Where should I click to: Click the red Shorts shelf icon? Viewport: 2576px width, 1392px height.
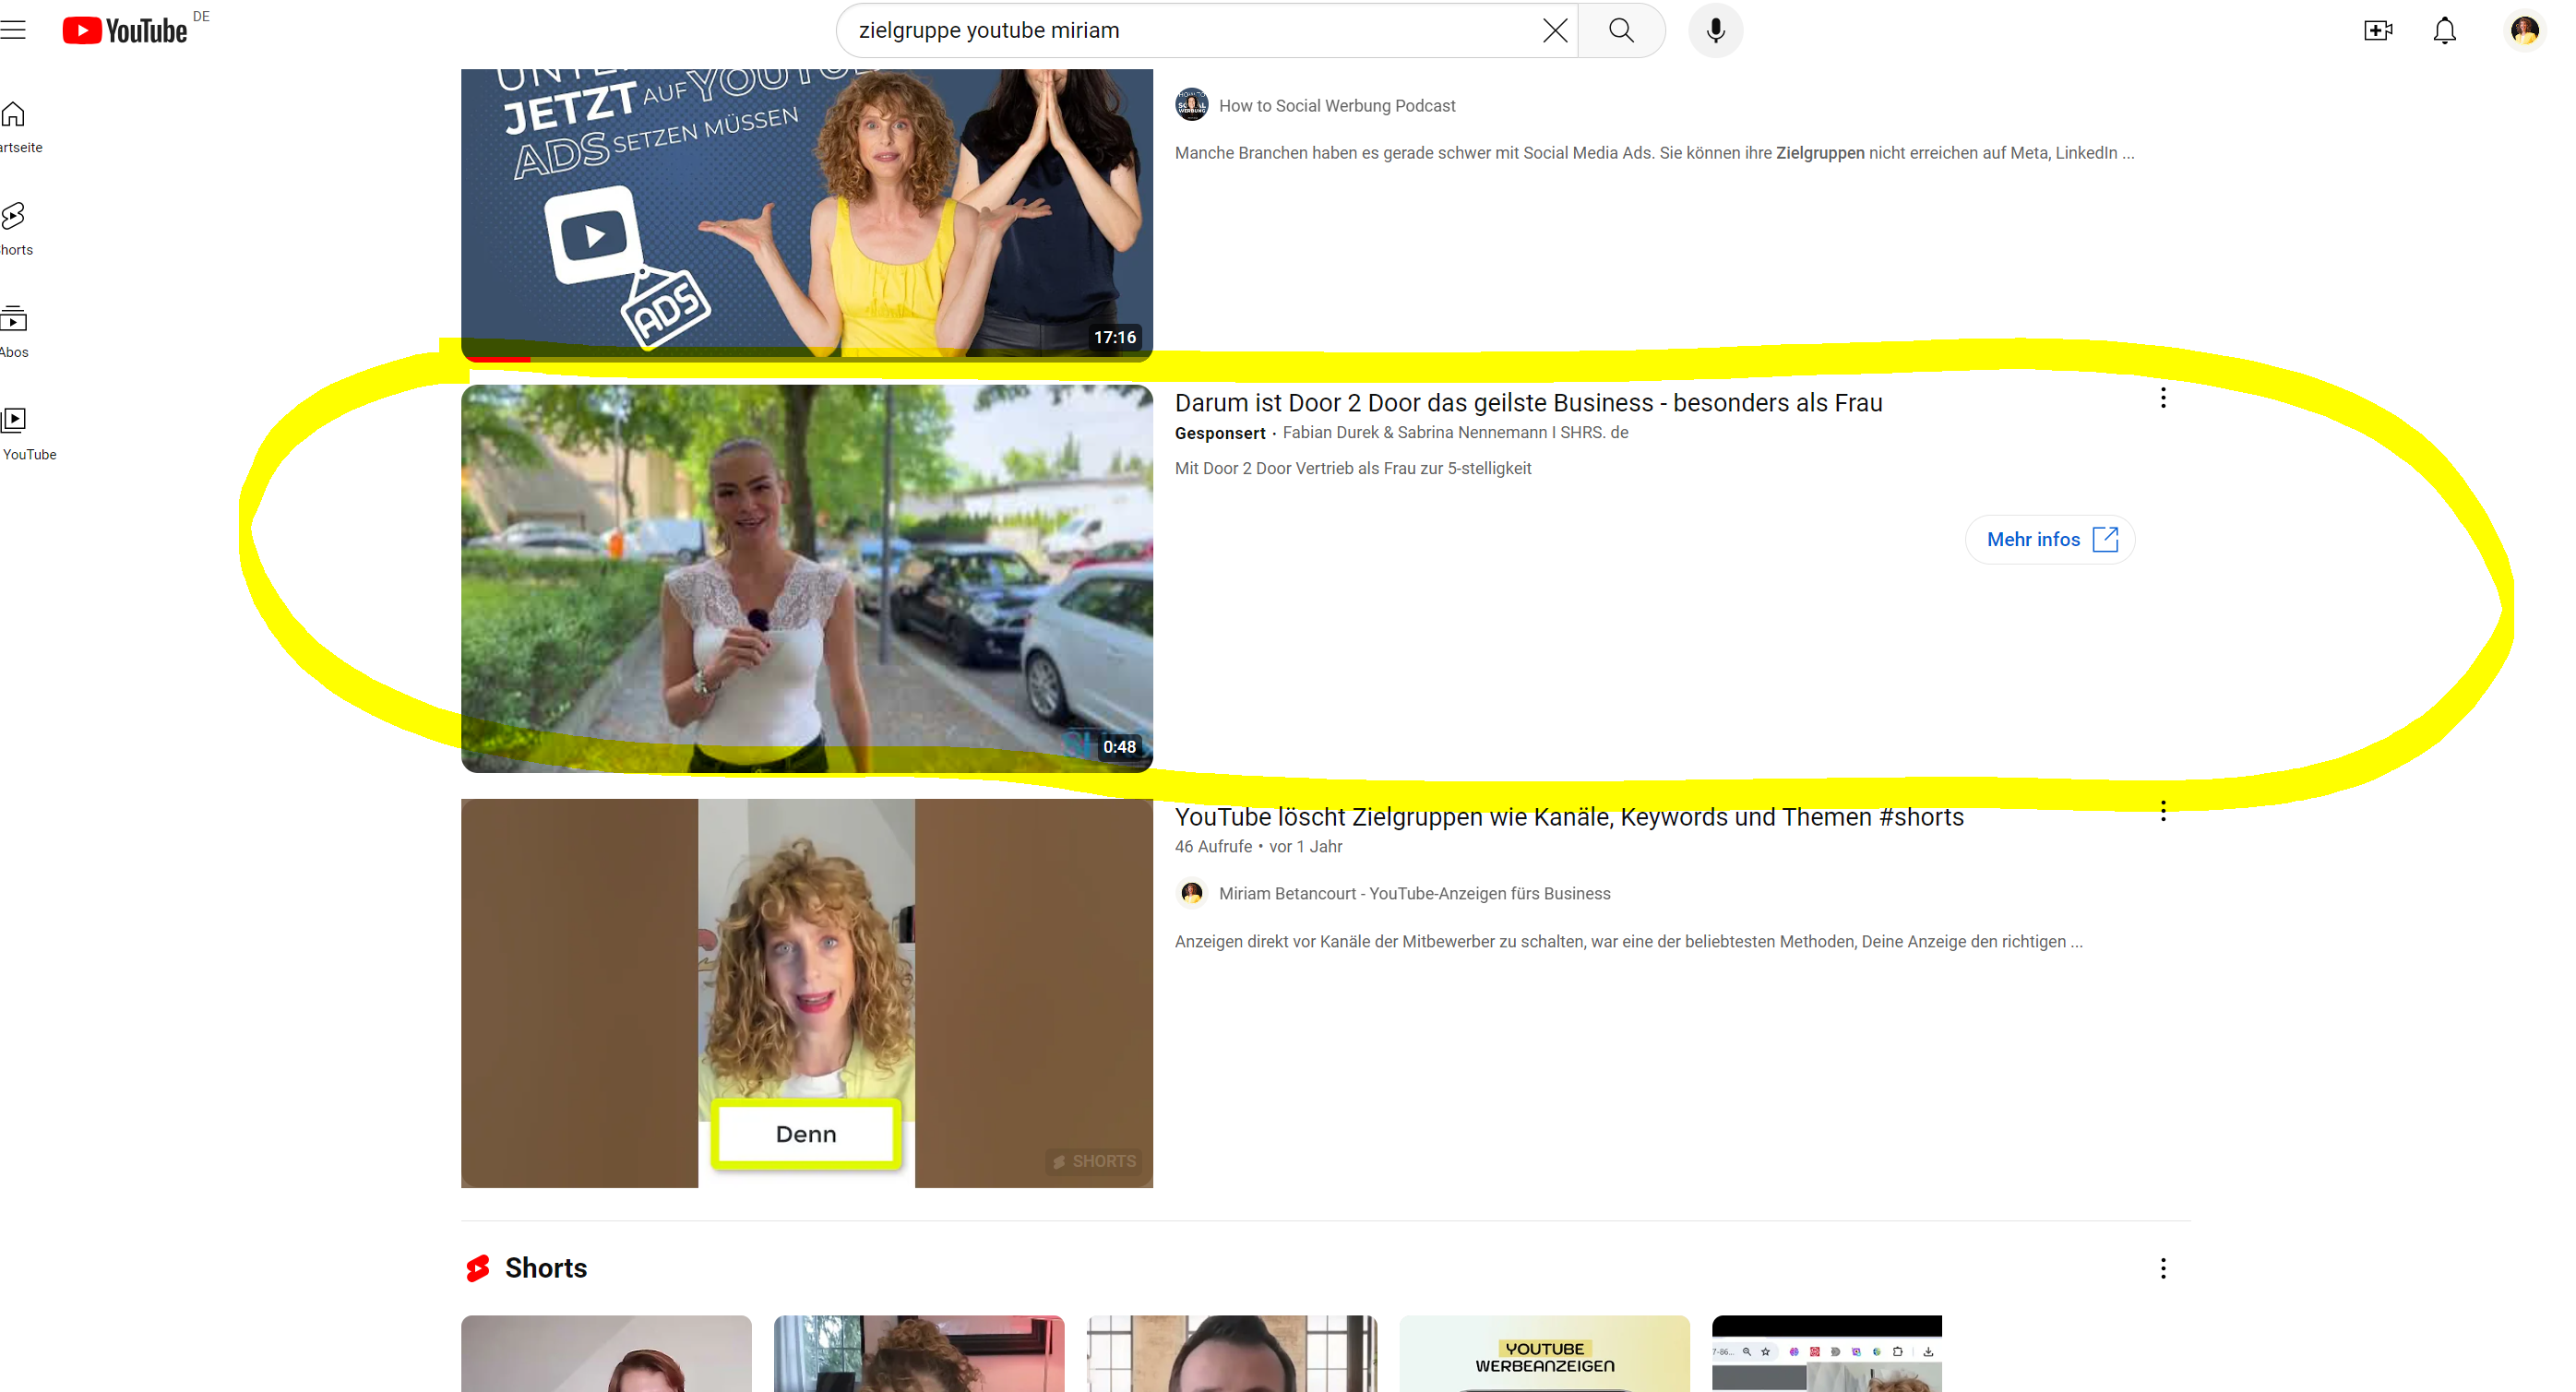pos(478,1268)
